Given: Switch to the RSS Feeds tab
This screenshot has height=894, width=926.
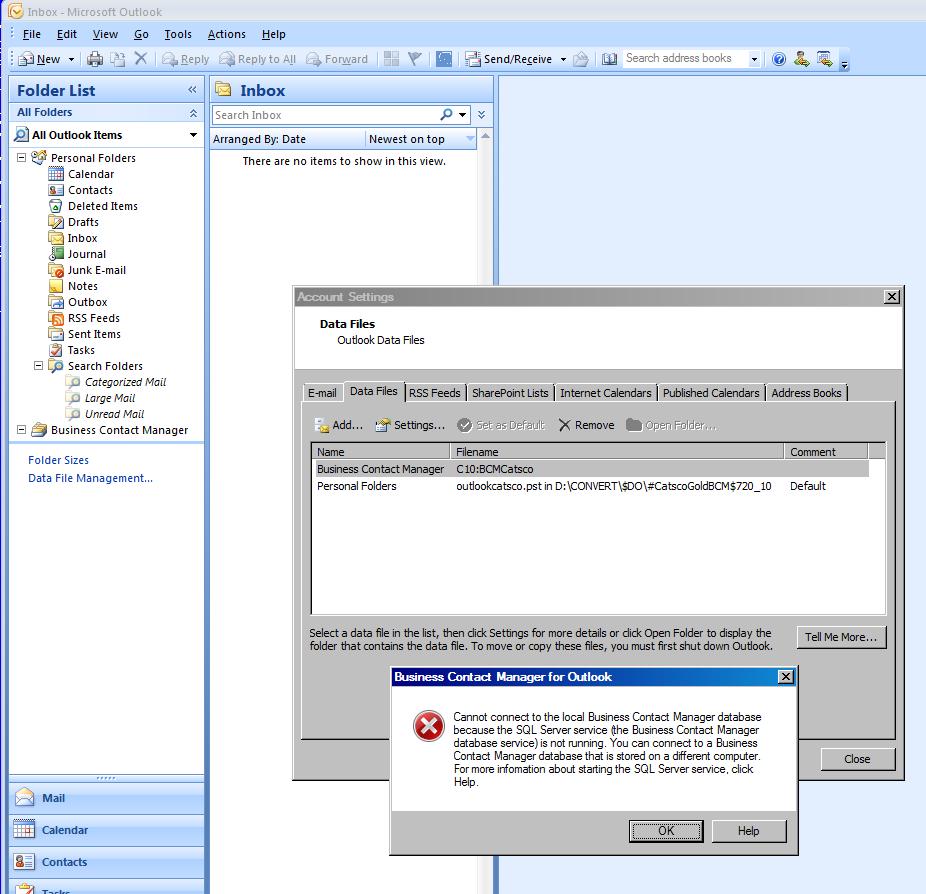Looking at the screenshot, I should point(435,393).
